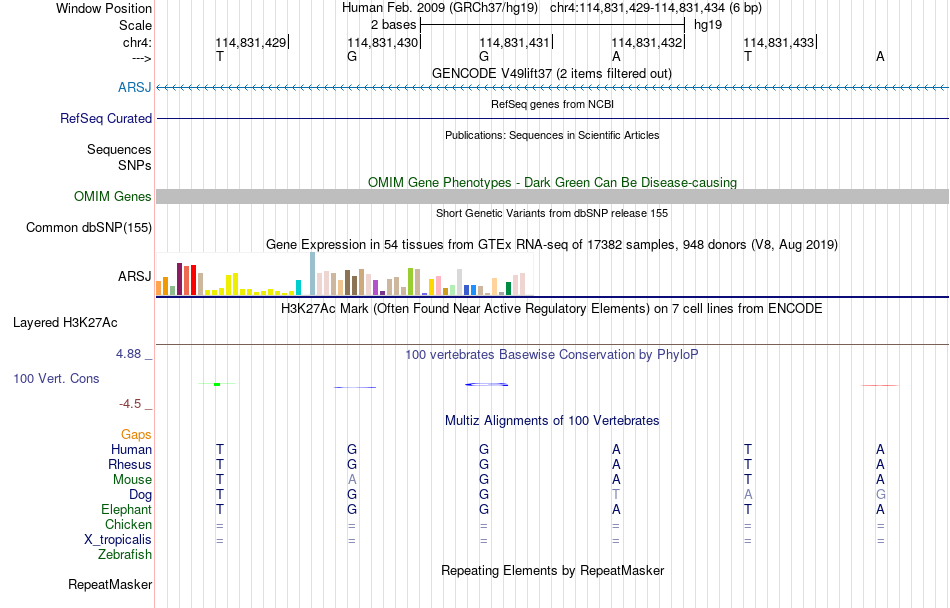
Task: Open the OMIM Genes track label
Action: pyautogui.click(x=113, y=197)
